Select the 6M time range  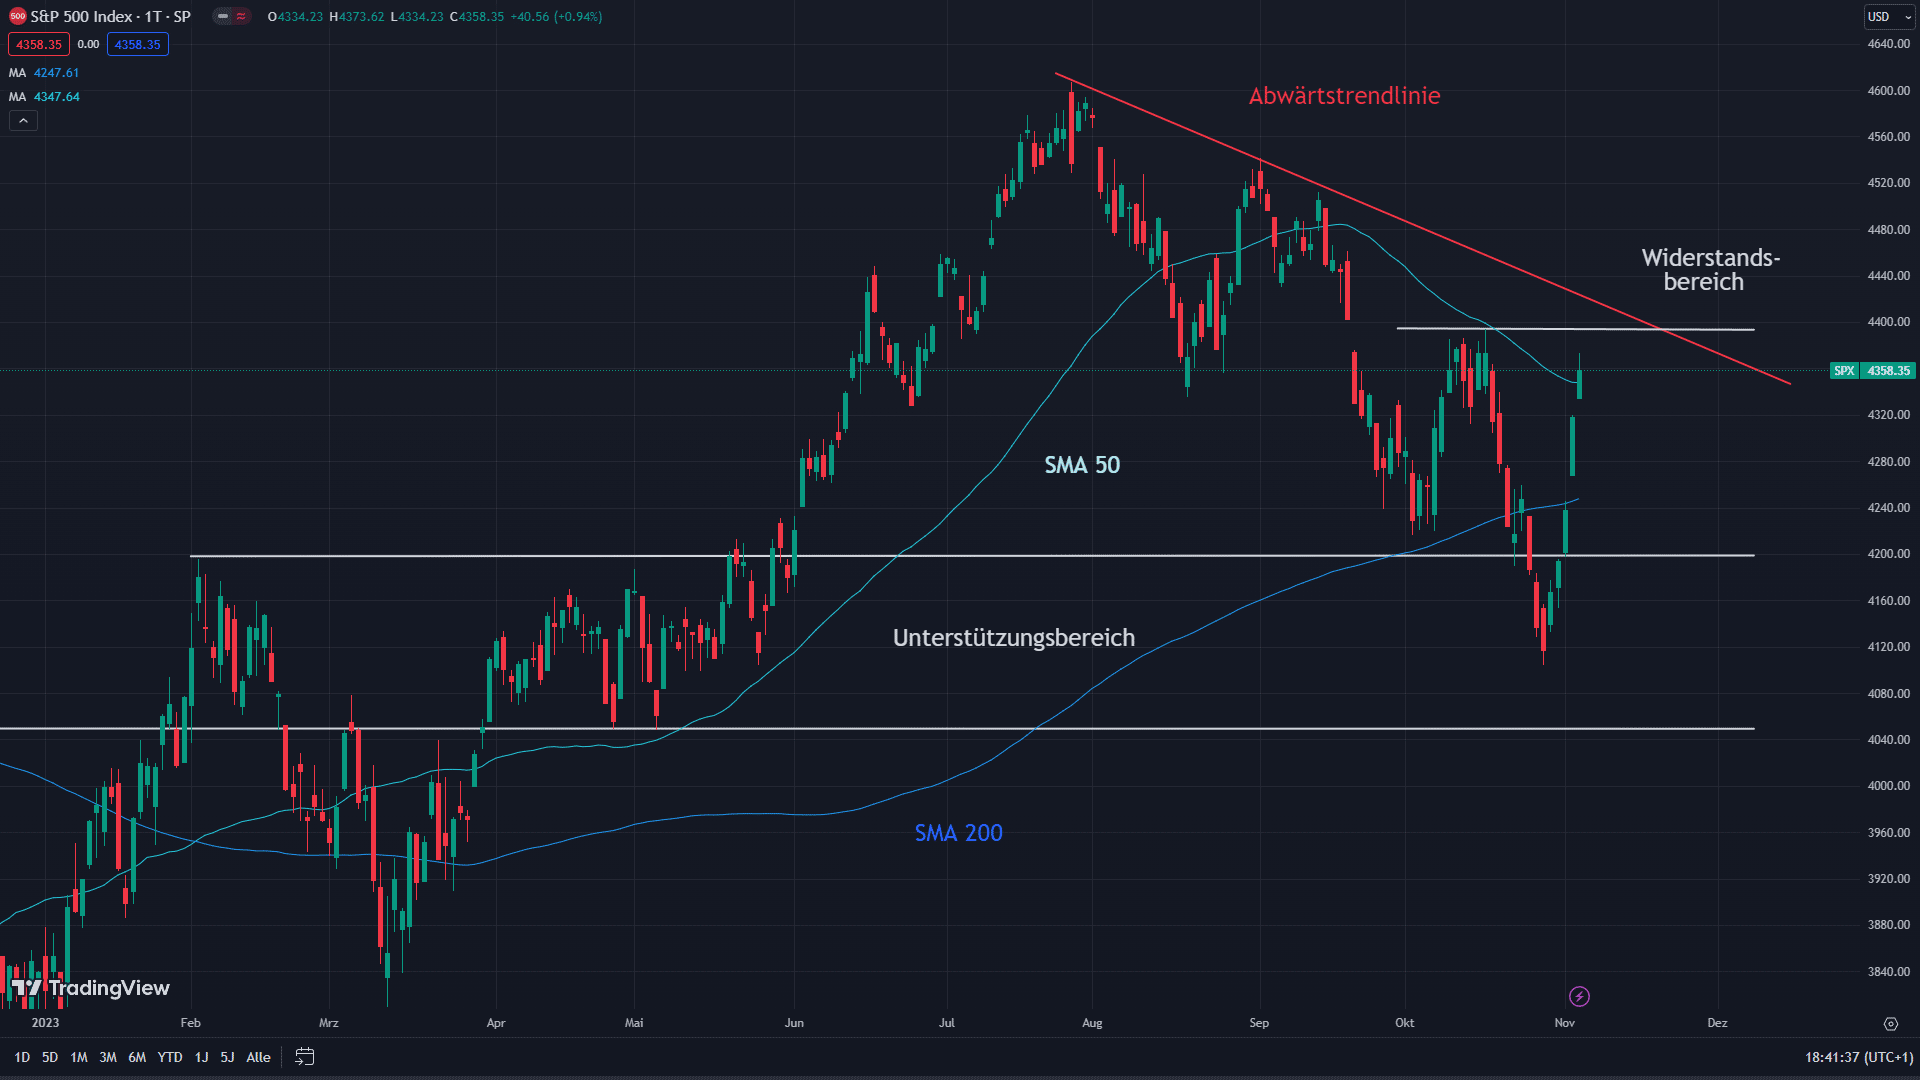point(137,1057)
